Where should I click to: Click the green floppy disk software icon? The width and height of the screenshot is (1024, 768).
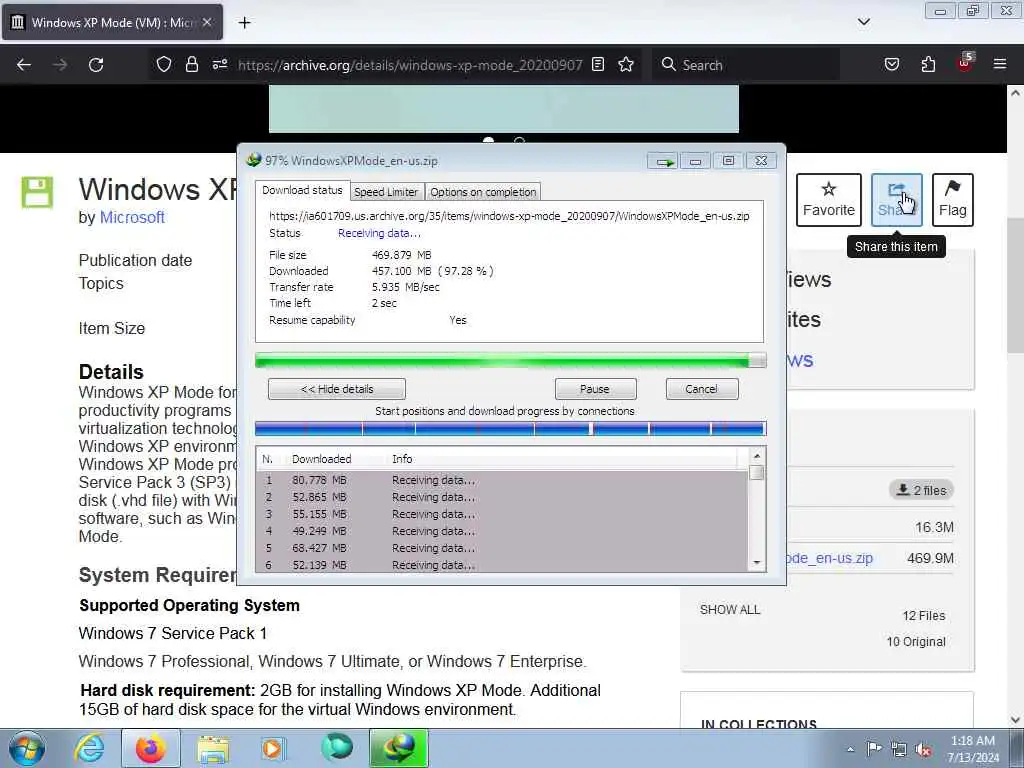[37, 192]
